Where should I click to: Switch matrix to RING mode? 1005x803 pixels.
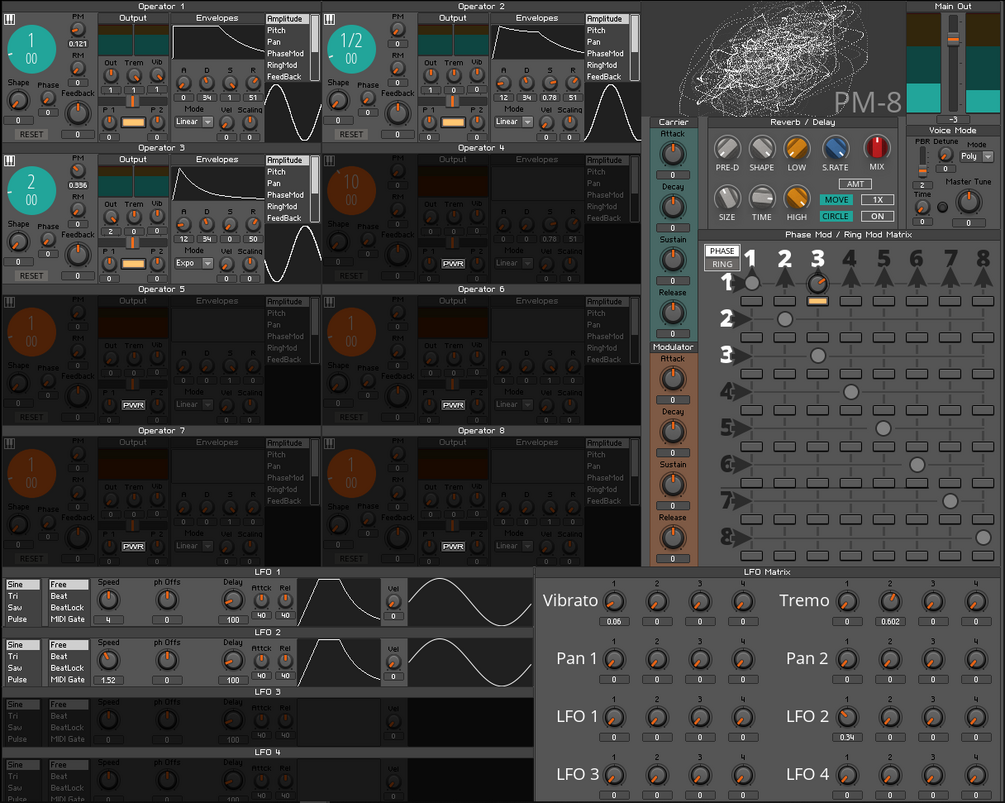[x=722, y=264]
